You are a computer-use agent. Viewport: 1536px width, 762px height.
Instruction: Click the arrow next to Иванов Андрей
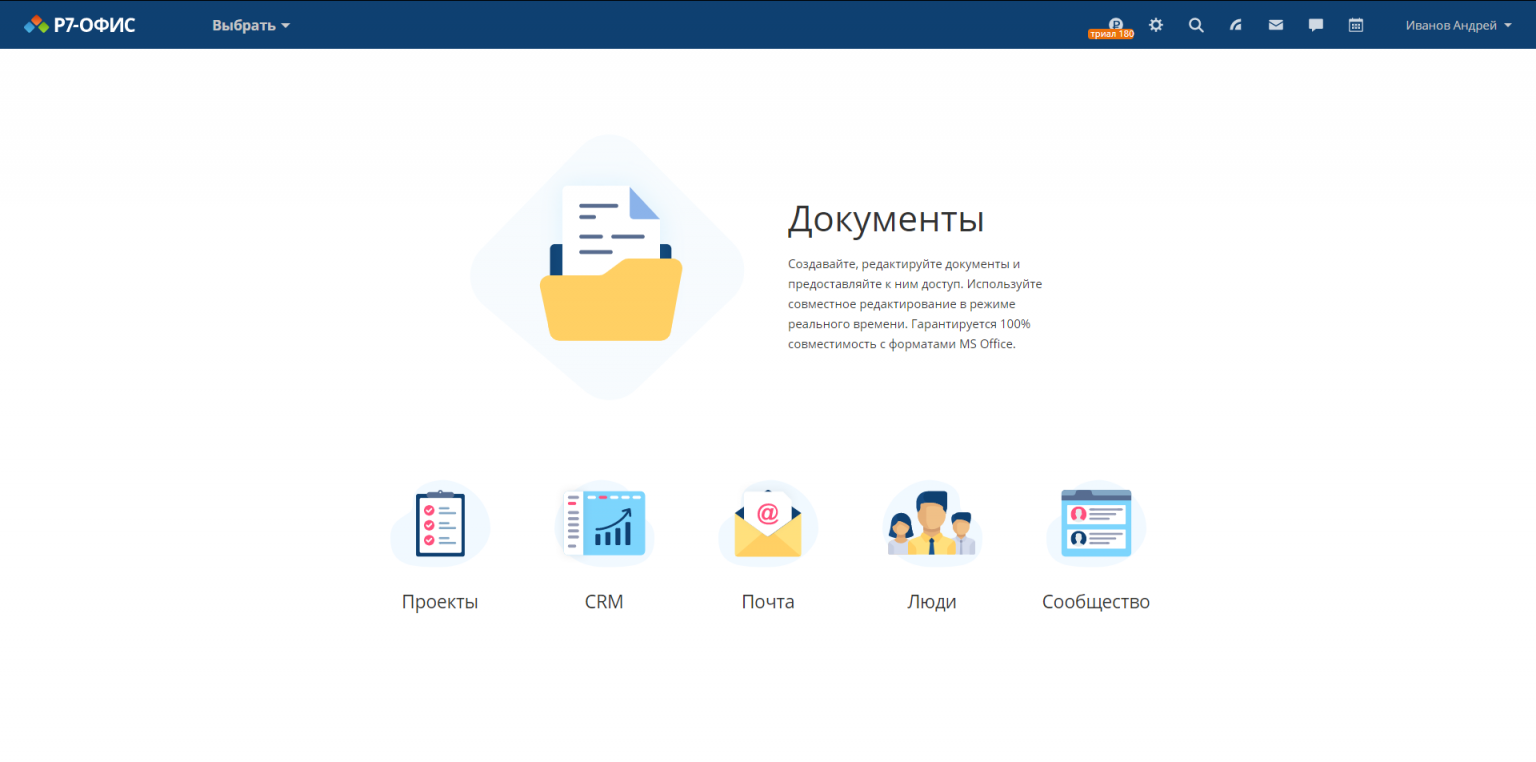pyautogui.click(x=1508, y=26)
